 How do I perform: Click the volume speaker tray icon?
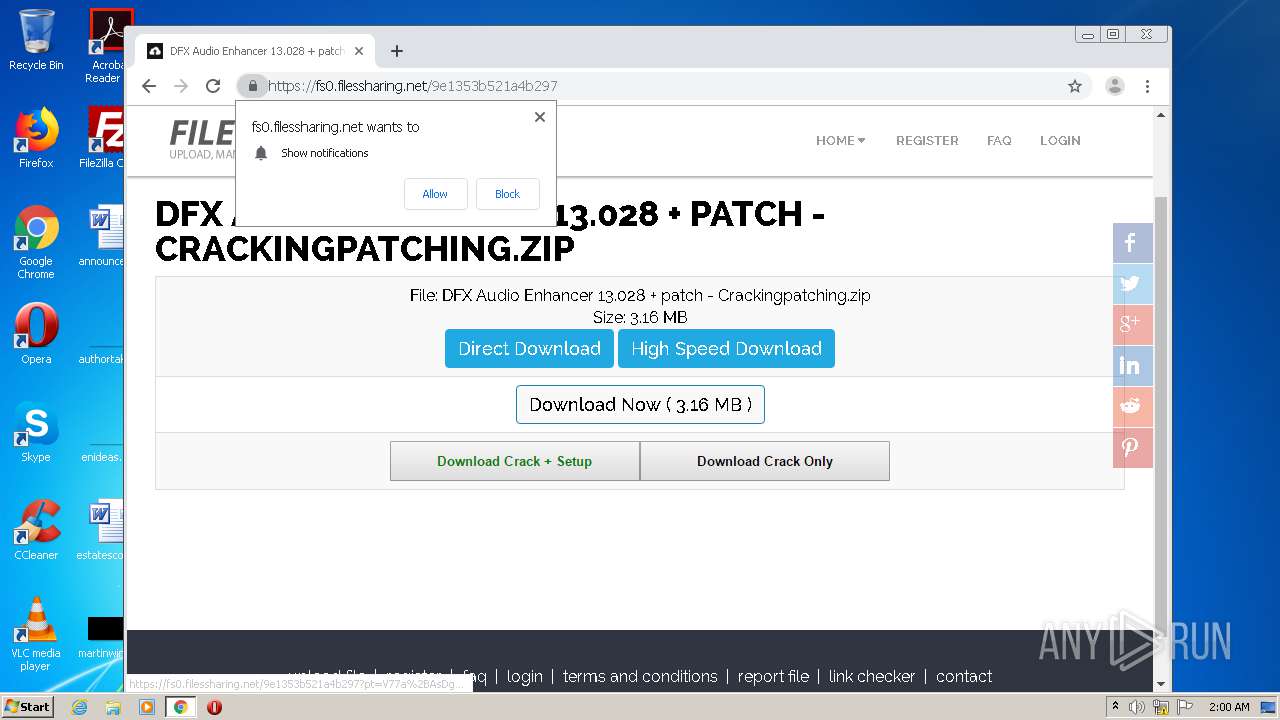point(1137,707)
